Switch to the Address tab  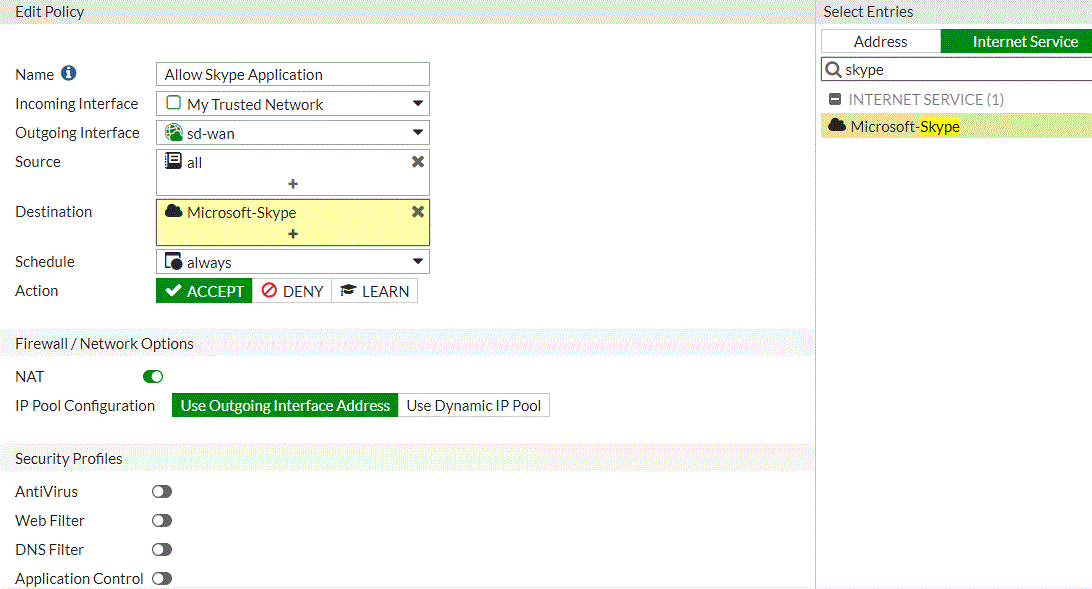[x=881, y=42]
